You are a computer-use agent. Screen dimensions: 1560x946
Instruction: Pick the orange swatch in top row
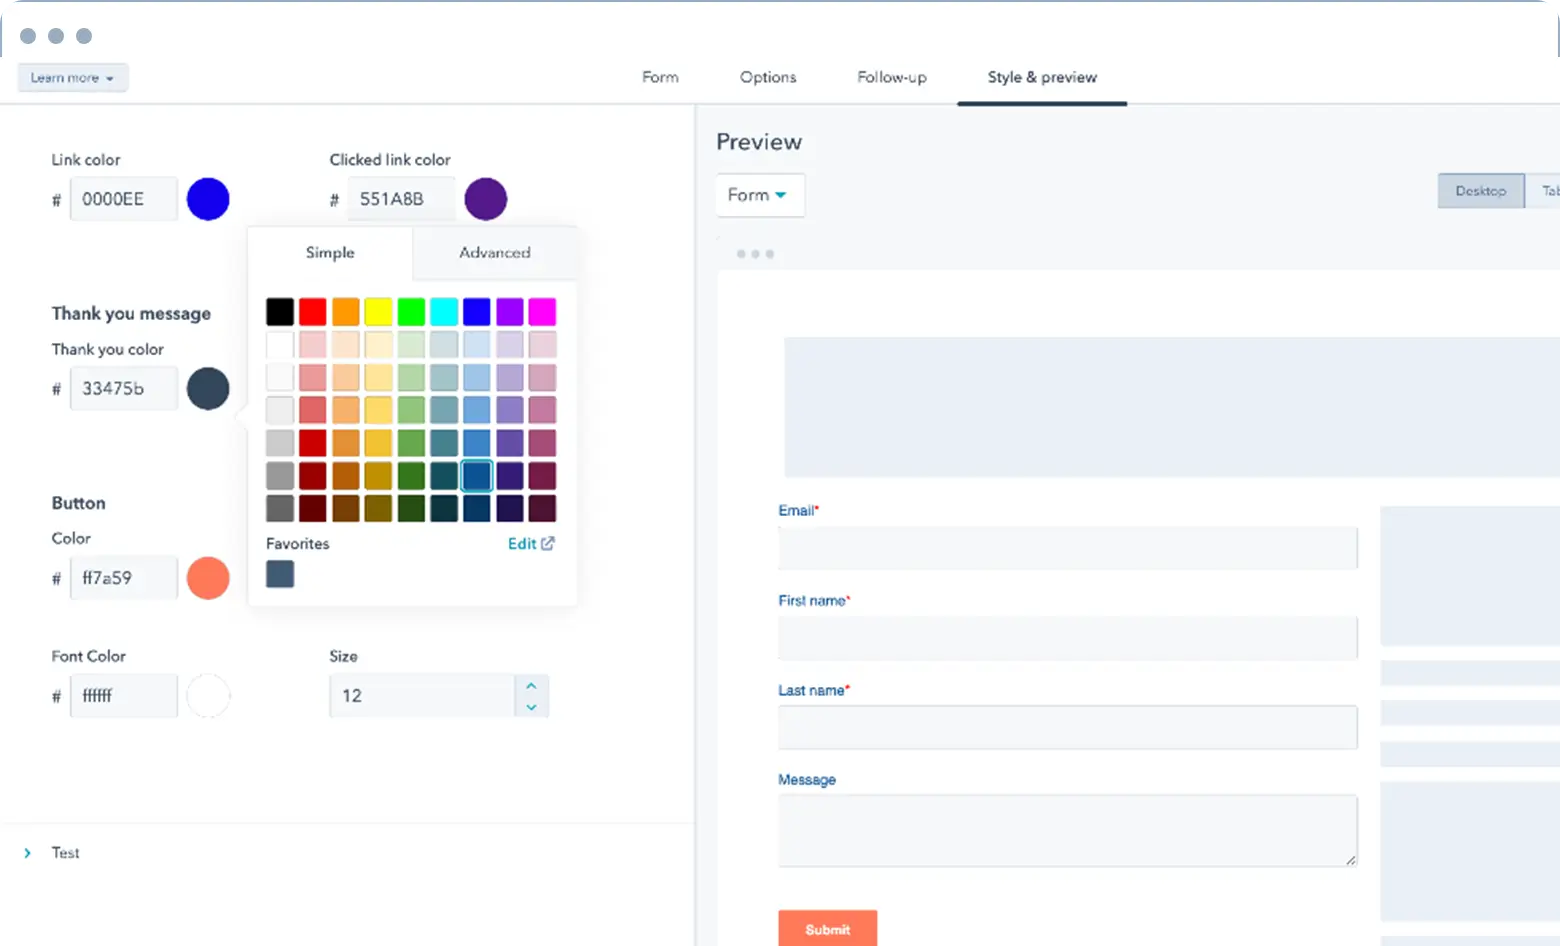pos(346,312)
